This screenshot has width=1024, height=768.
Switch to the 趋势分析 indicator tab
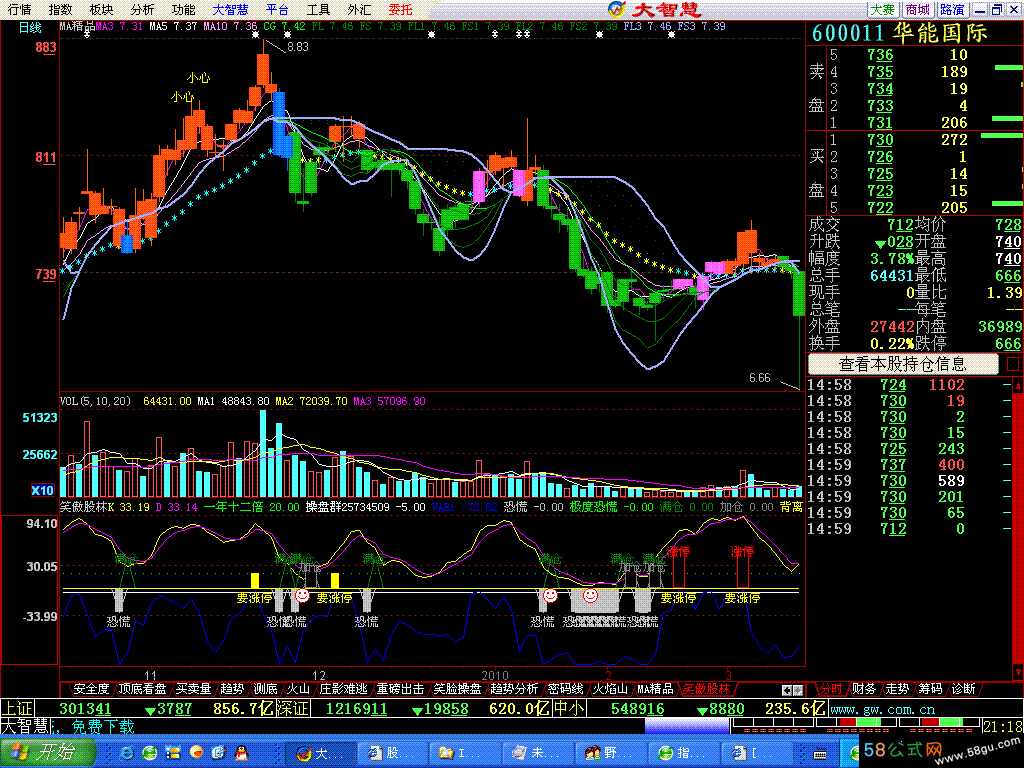(514, 689)
